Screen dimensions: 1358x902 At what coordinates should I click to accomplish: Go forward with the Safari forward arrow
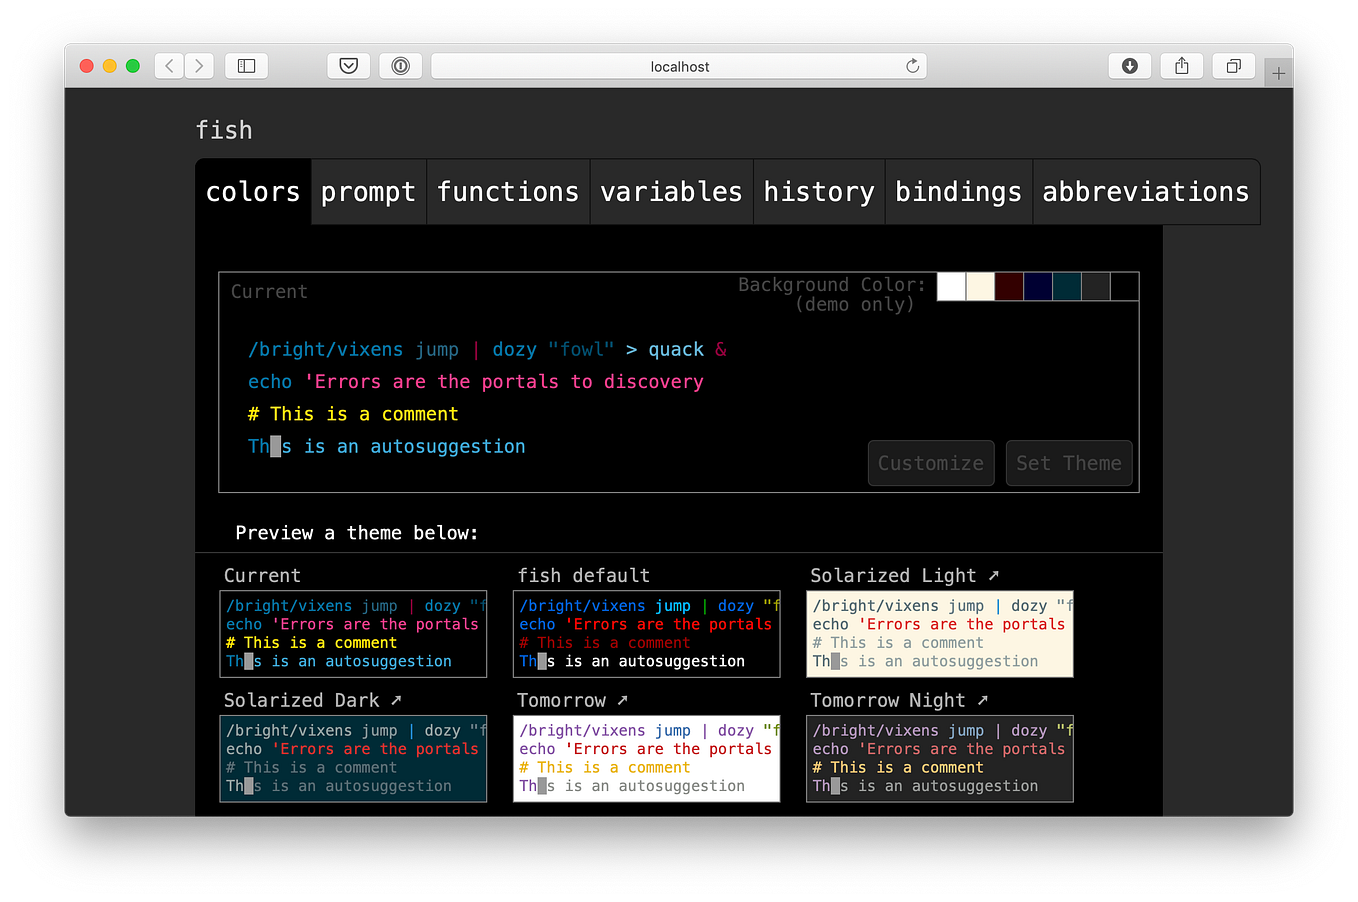pos(199,66)
